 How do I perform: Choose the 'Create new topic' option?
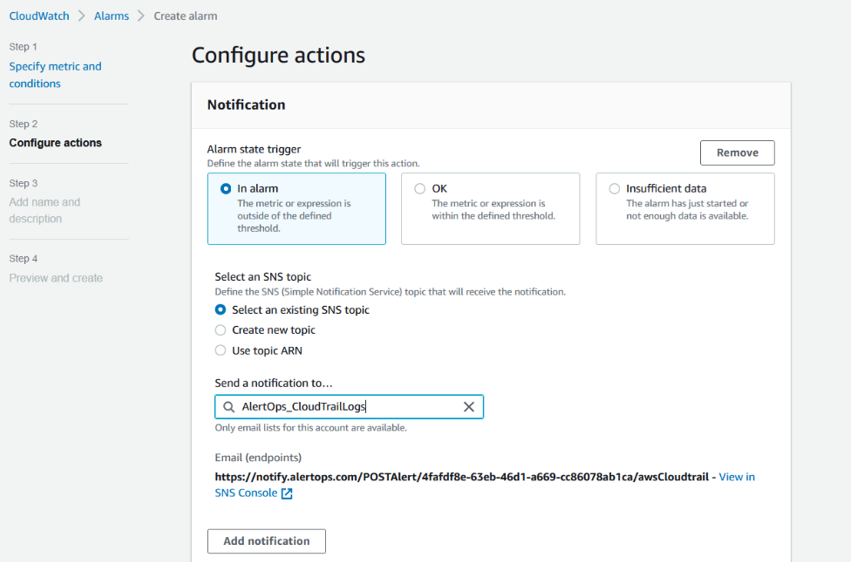click(x=221, y=330)
